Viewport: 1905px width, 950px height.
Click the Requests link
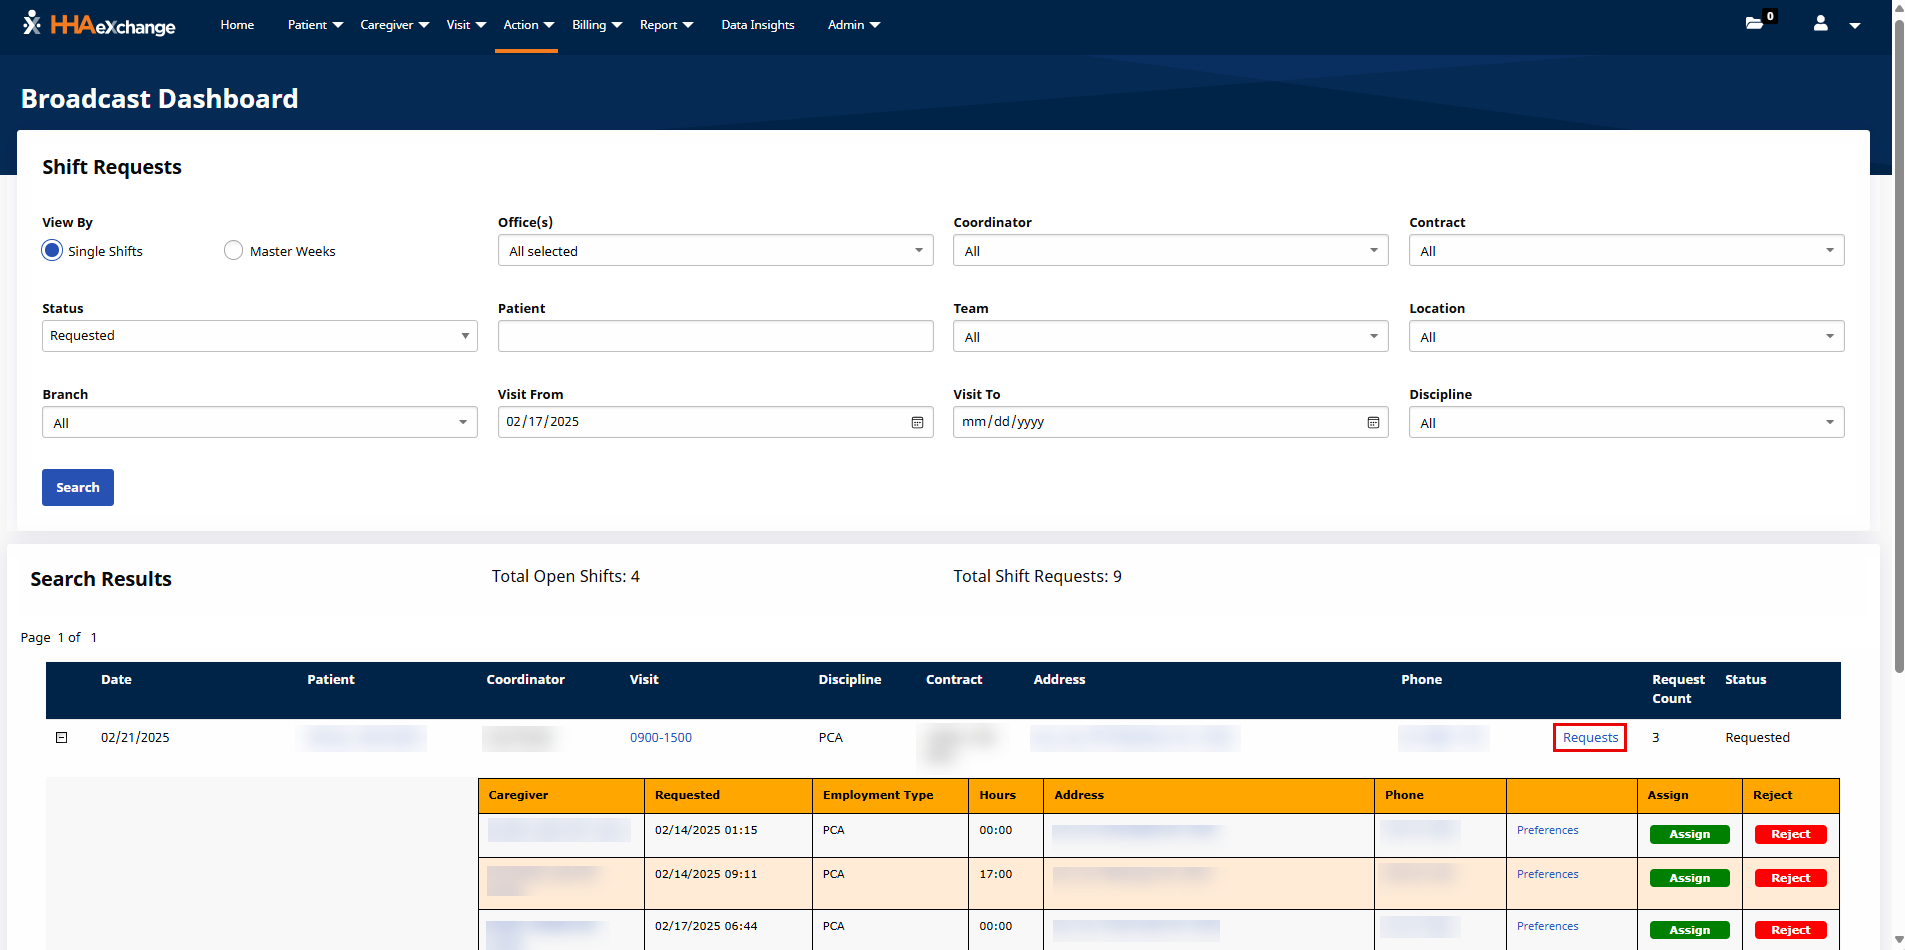tap(1590, 738)
